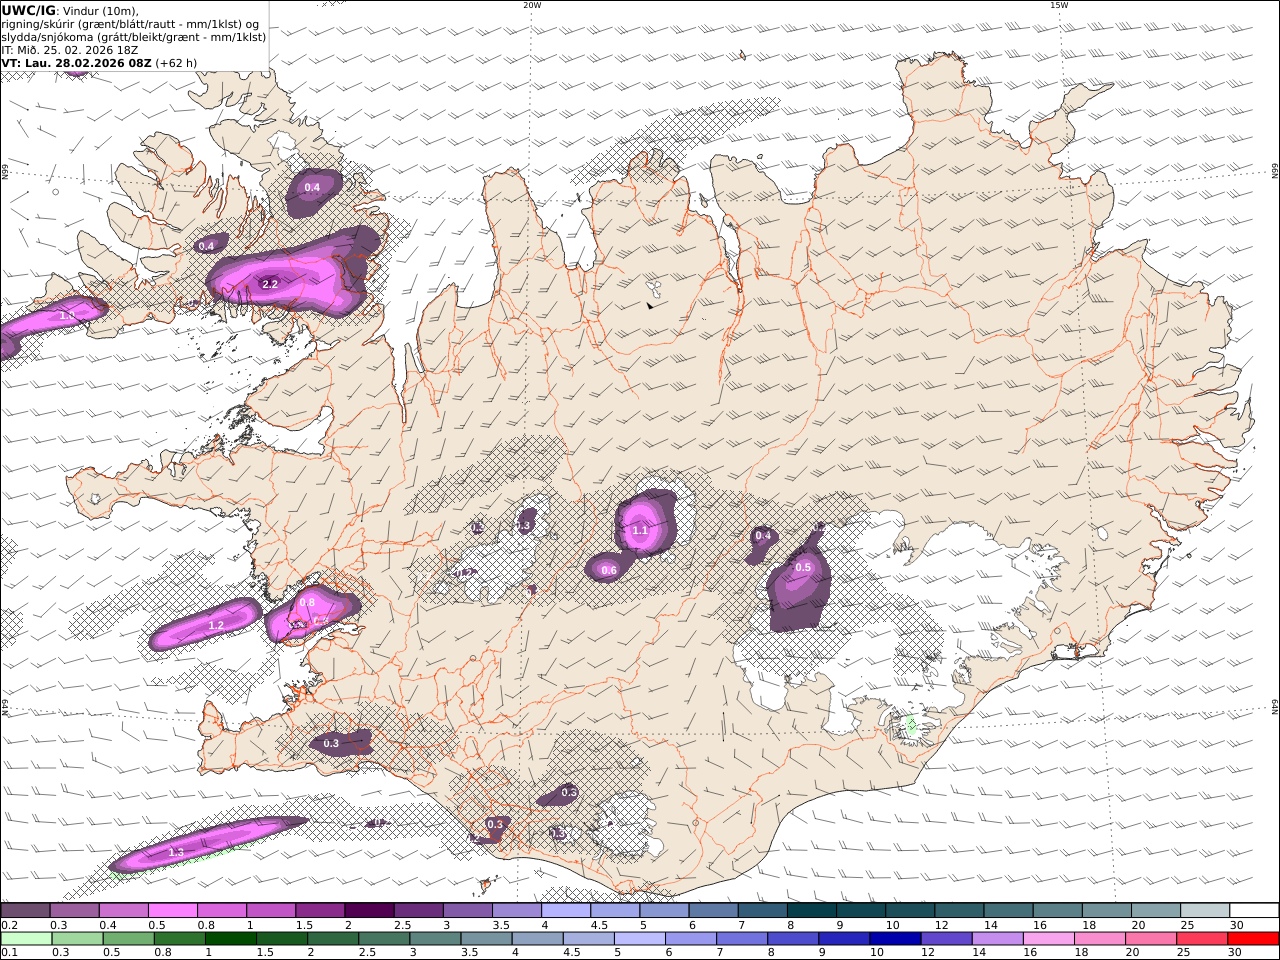Click the "0.1" tick label on lower legend
Viewport: 1280px width, 960px height.
9,953
